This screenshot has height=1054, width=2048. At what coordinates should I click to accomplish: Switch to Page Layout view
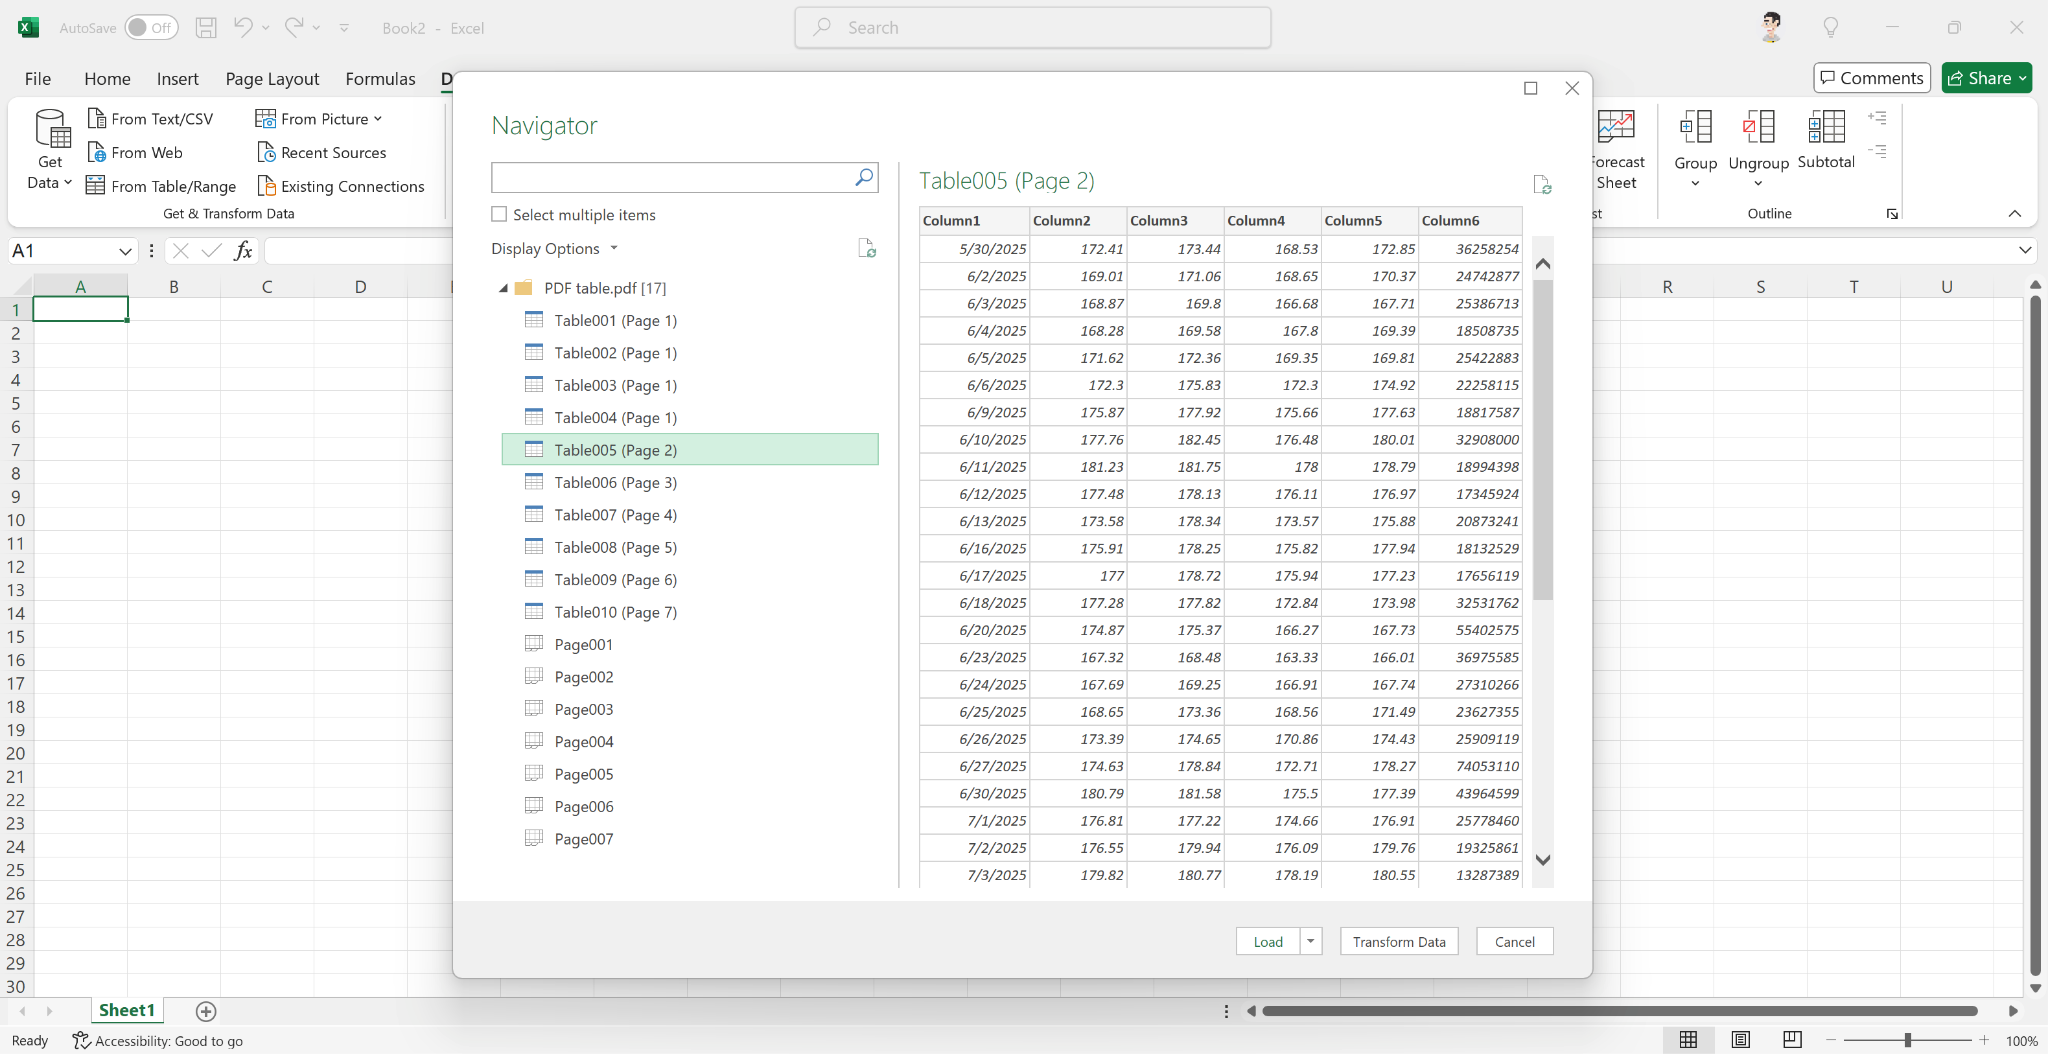1740,1040
